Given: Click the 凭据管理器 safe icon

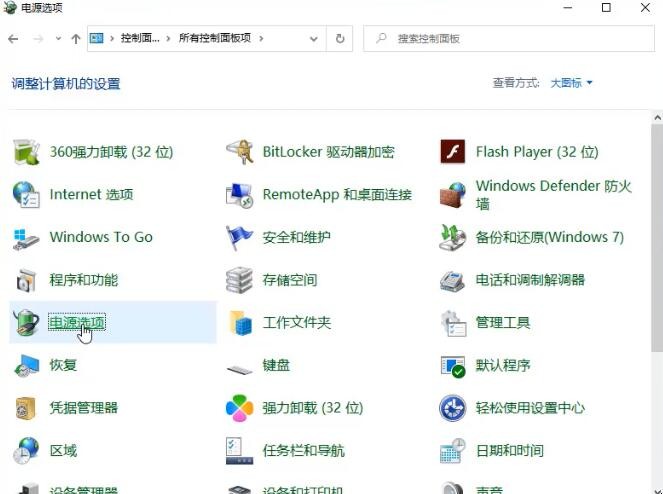Looking at the screenshot, I should [x=25, y=408].
